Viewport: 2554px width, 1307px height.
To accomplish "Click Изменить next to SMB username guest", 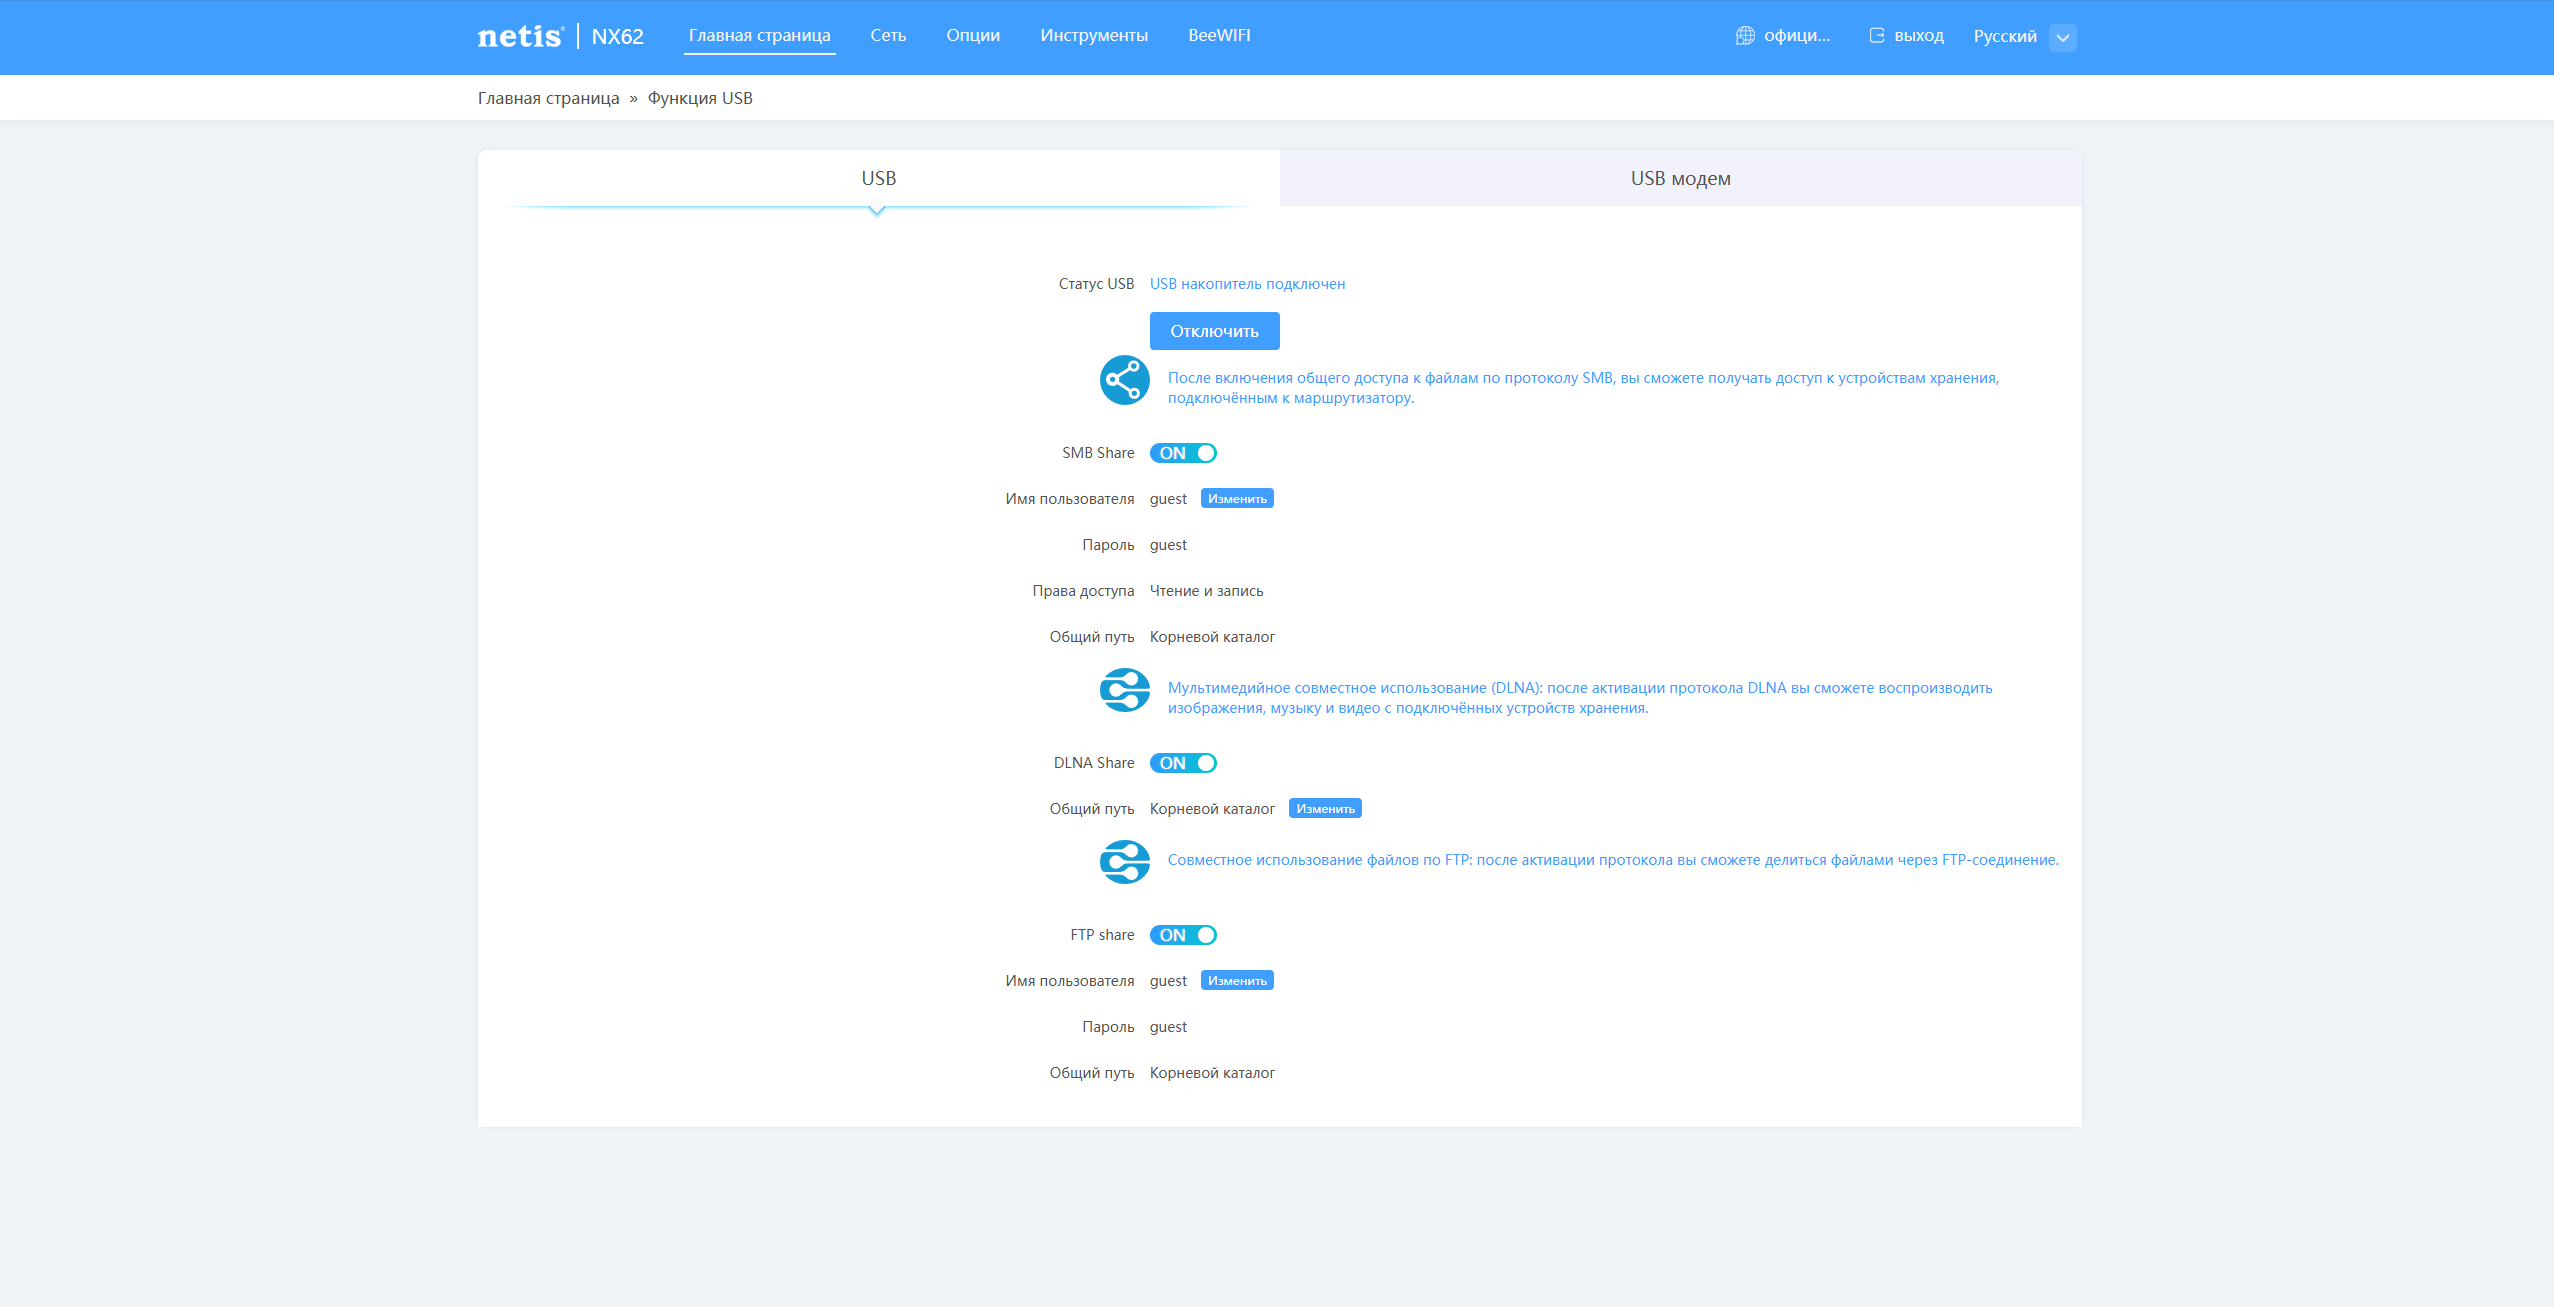I will click(x=1237, y=499).
